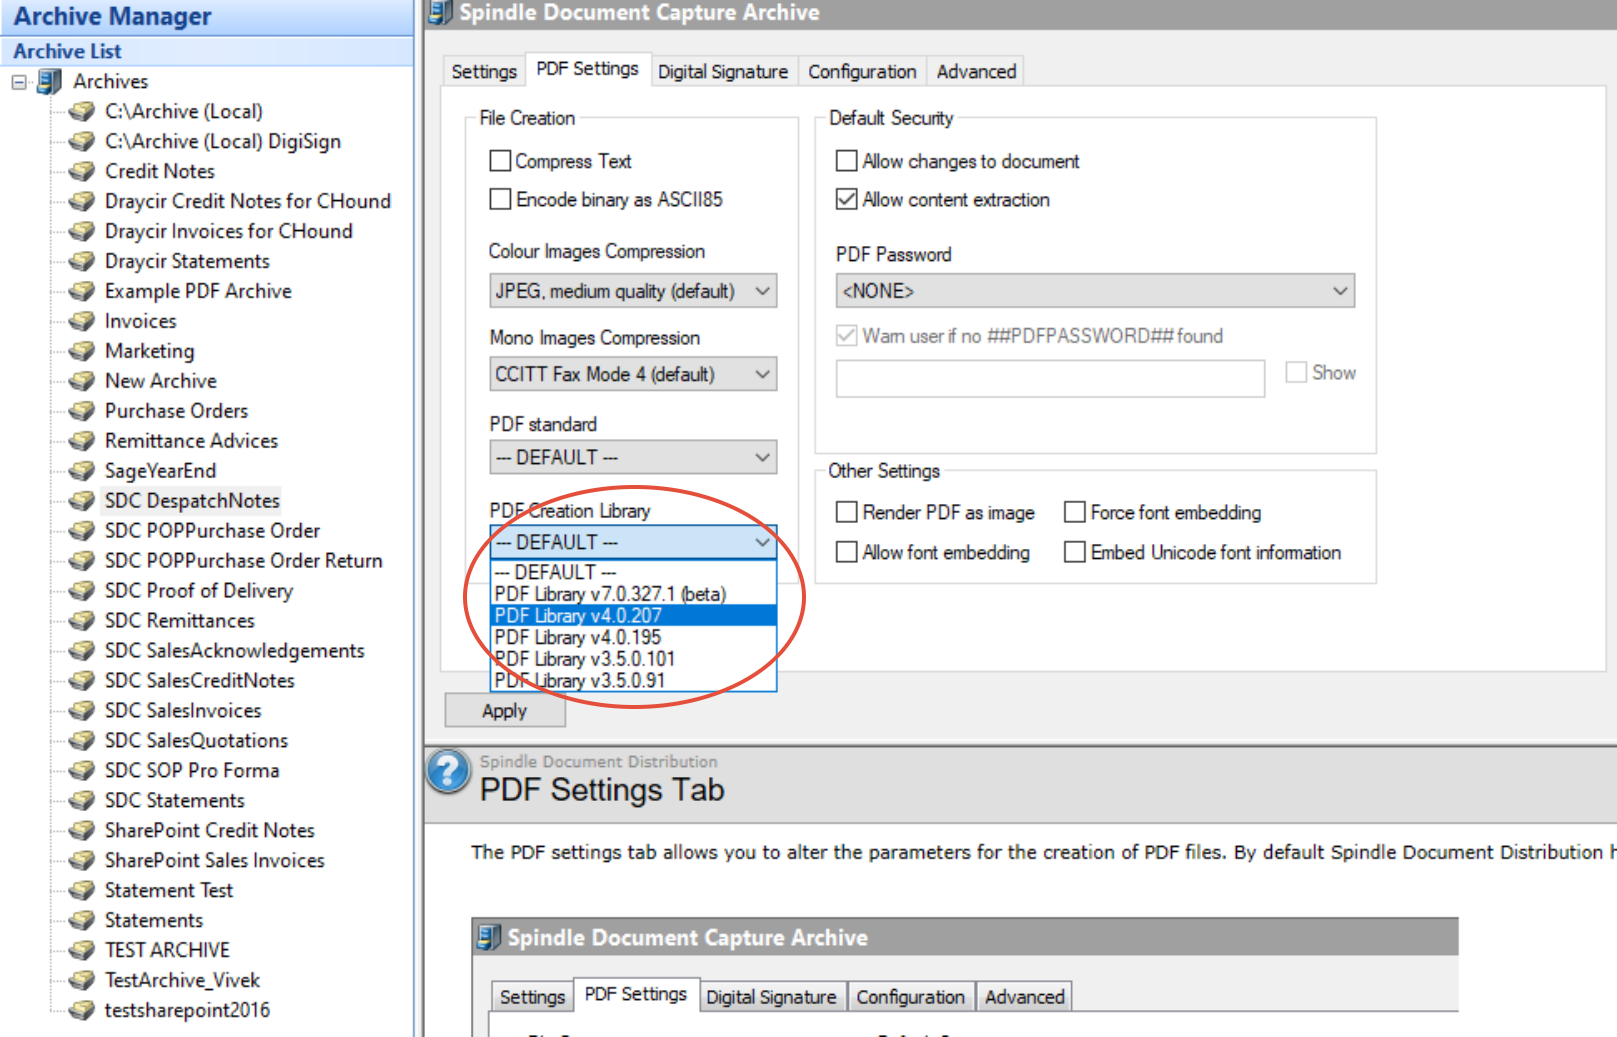Click the archive icon beside SageYearEnd

coord(81,471)
